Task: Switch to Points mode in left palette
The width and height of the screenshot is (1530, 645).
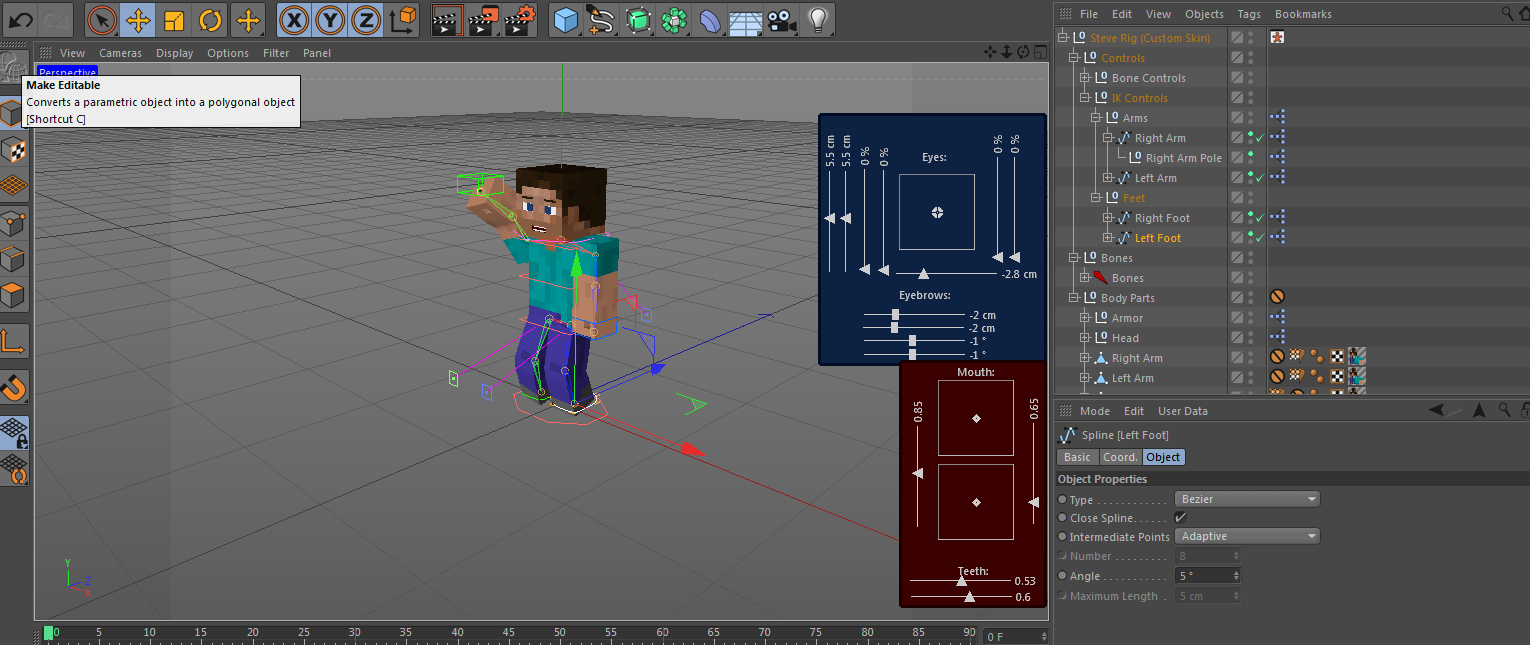Action: tap(14, 223)
